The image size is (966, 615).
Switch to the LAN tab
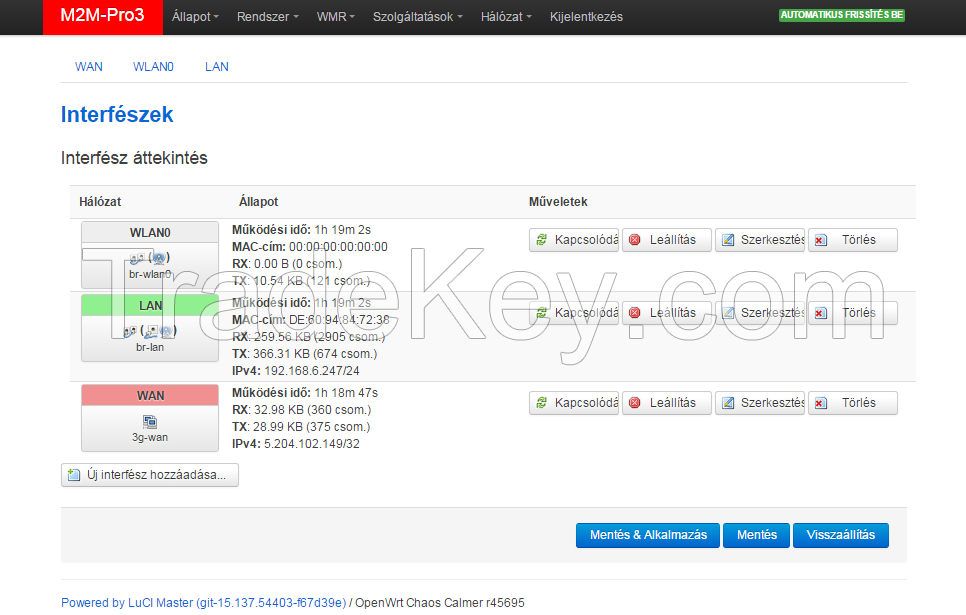(x=216, y=67)
